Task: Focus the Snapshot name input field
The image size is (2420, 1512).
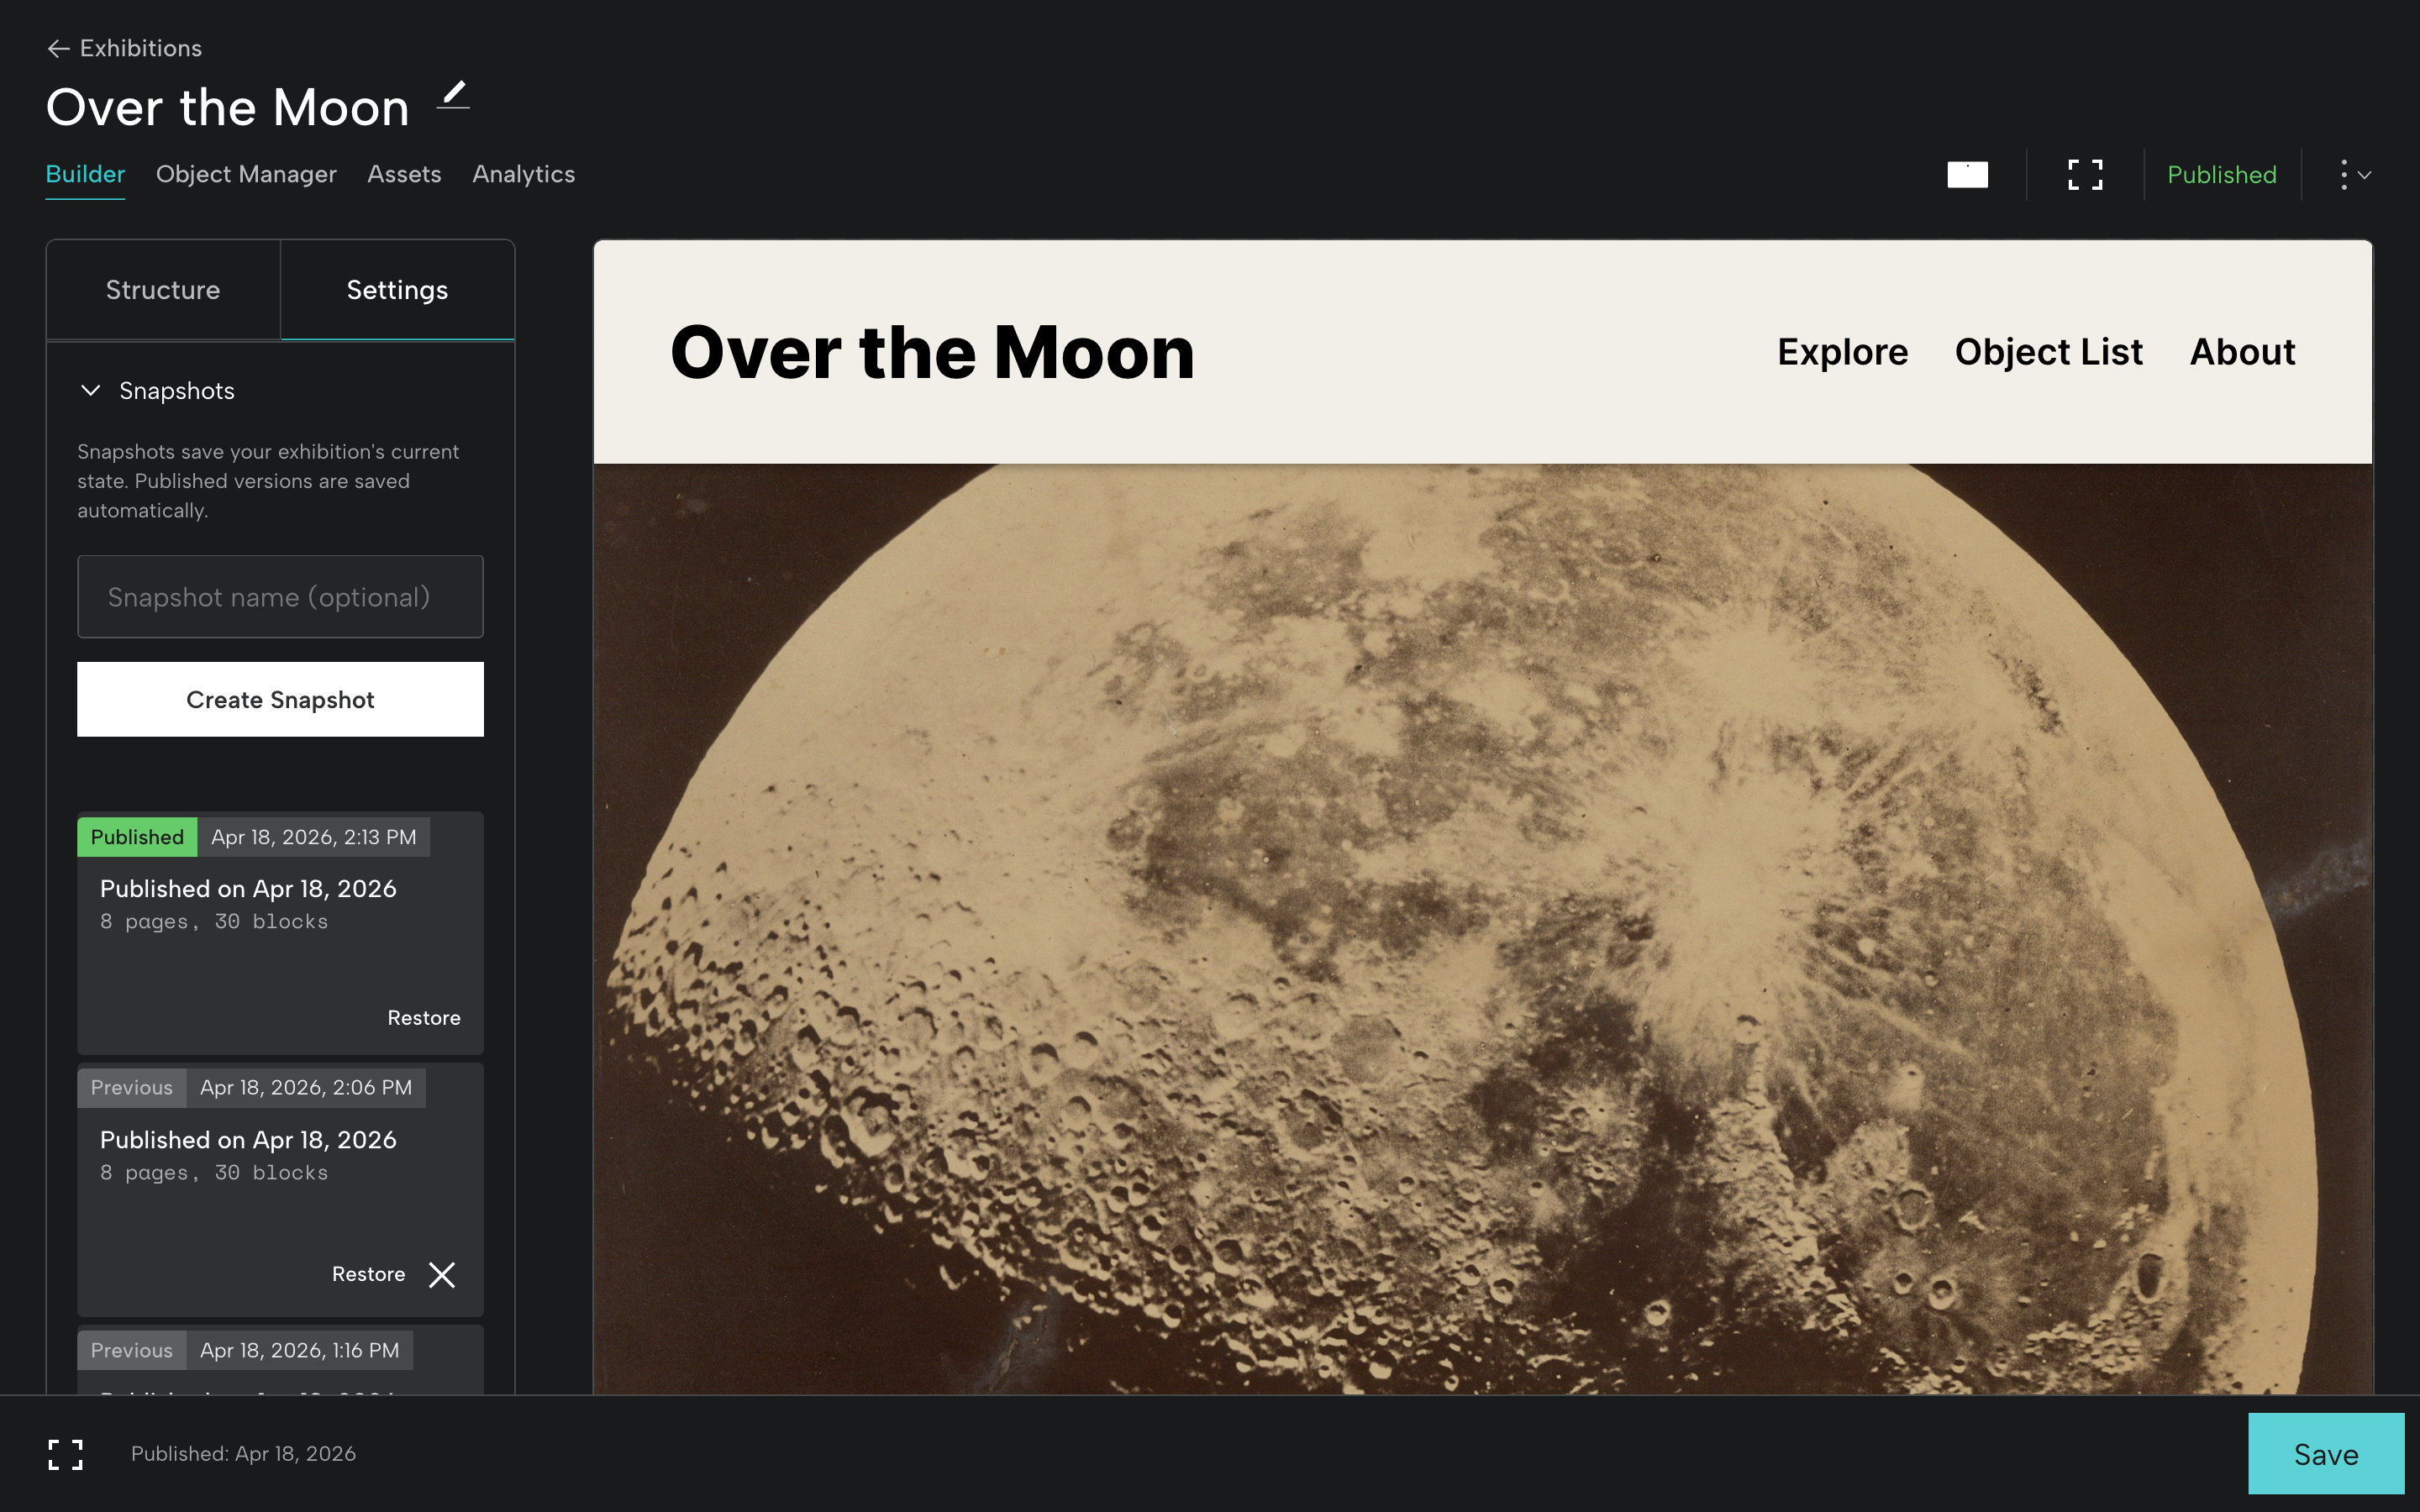Action: point(280,597)
